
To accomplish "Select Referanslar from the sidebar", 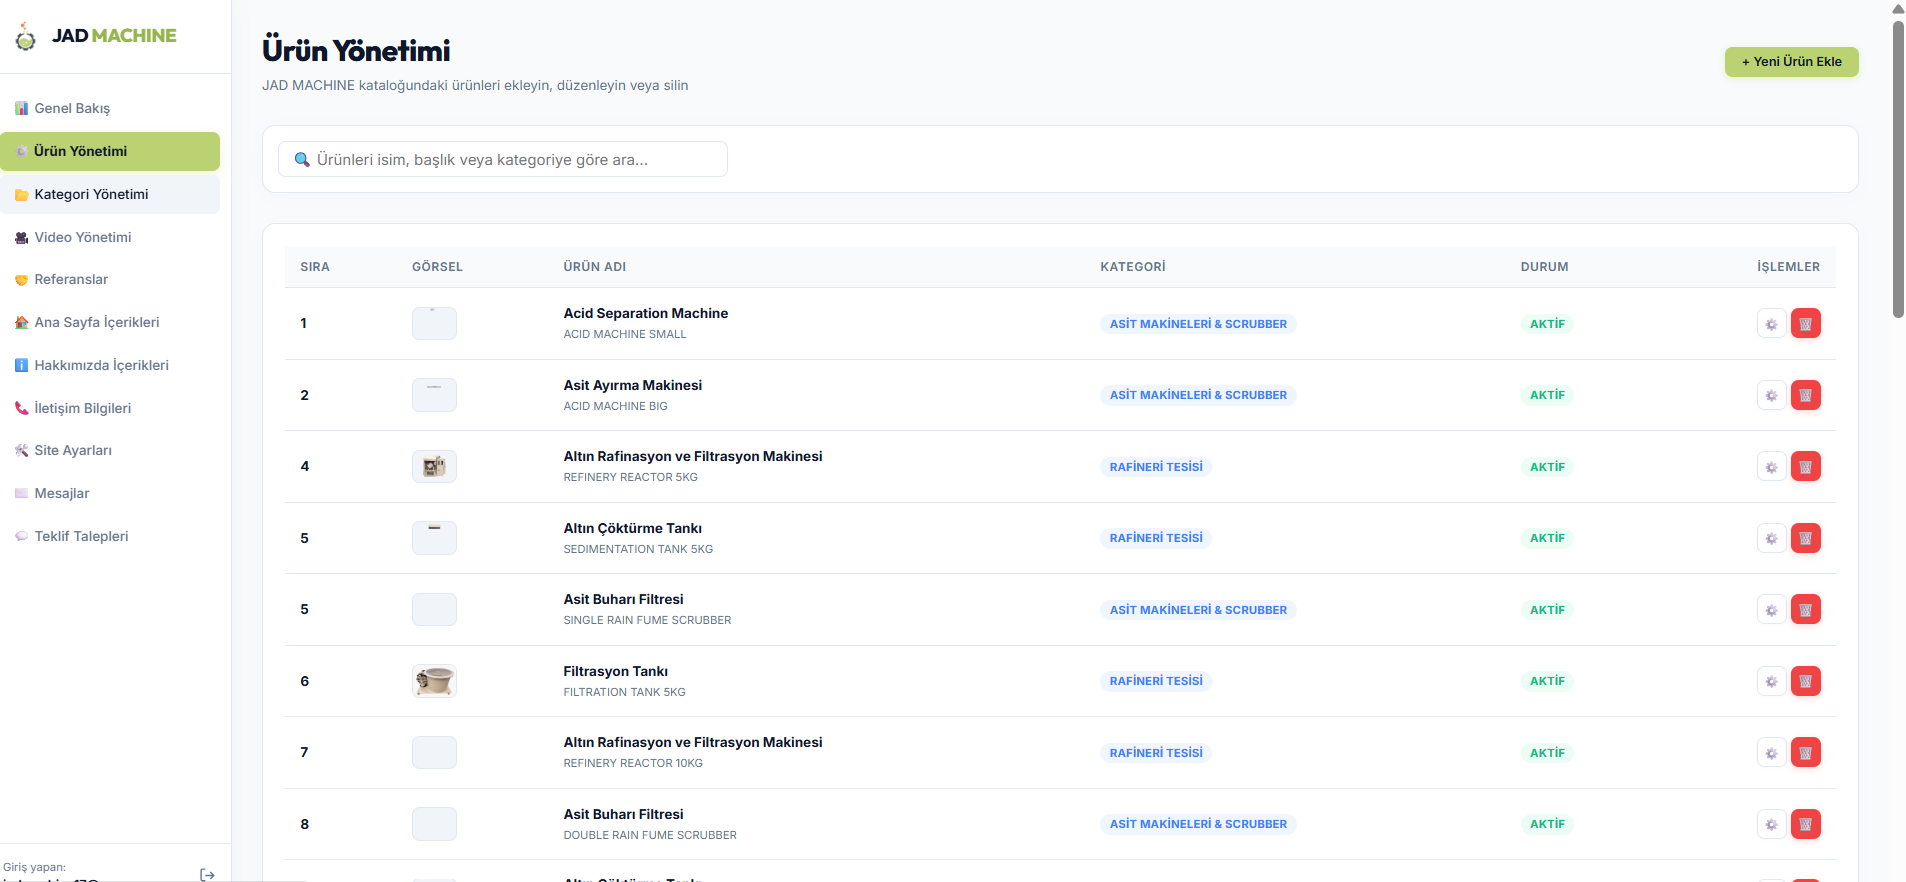I will pyautogui.click(x=110, y=279).
